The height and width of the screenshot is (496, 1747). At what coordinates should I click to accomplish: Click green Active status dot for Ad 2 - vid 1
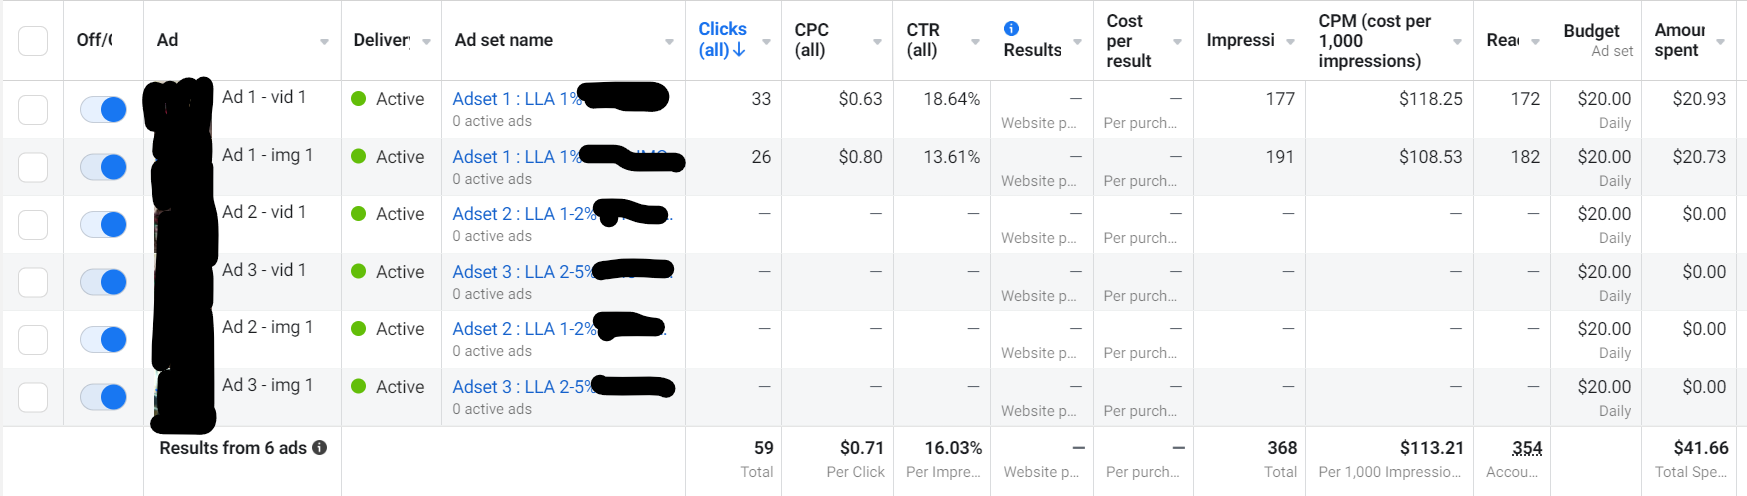(x=359, y=213)
